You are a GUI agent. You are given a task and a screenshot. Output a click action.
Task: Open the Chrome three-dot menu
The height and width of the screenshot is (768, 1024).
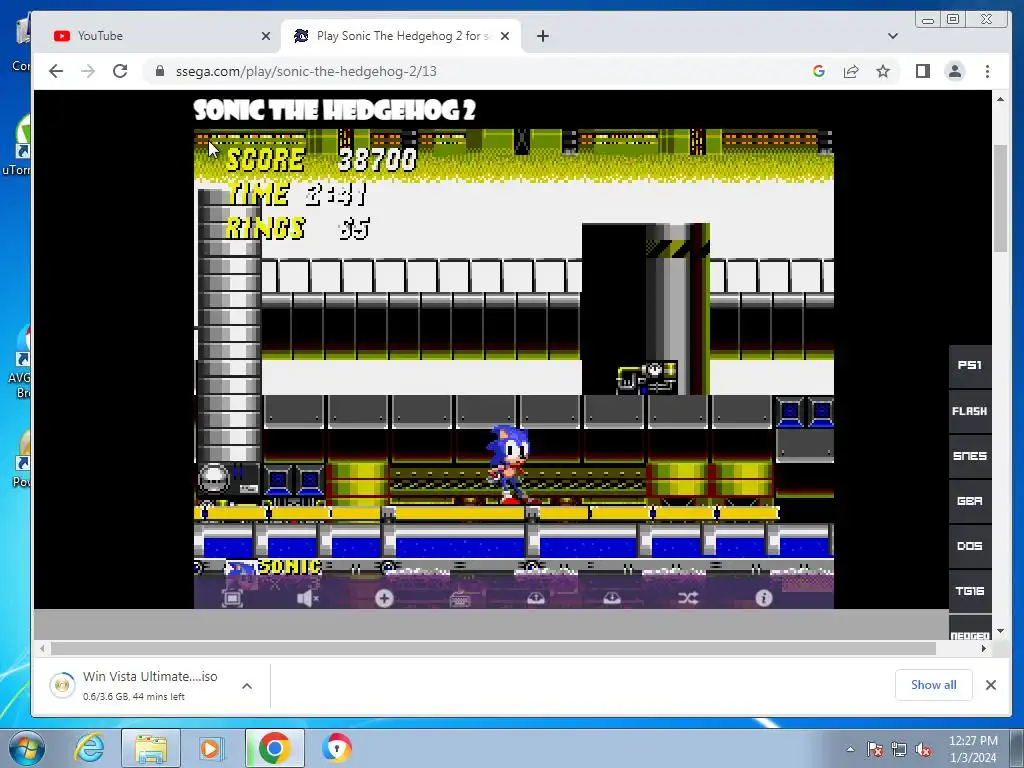coord(987,71)
